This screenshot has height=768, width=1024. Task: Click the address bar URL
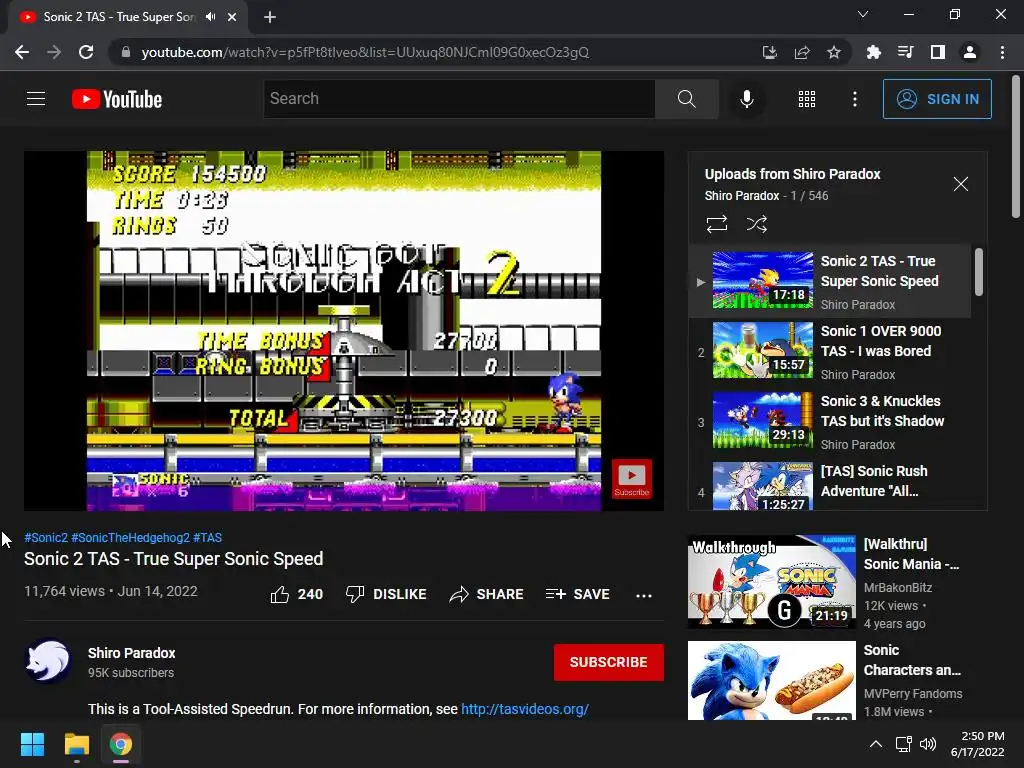(x=365, y=52)
